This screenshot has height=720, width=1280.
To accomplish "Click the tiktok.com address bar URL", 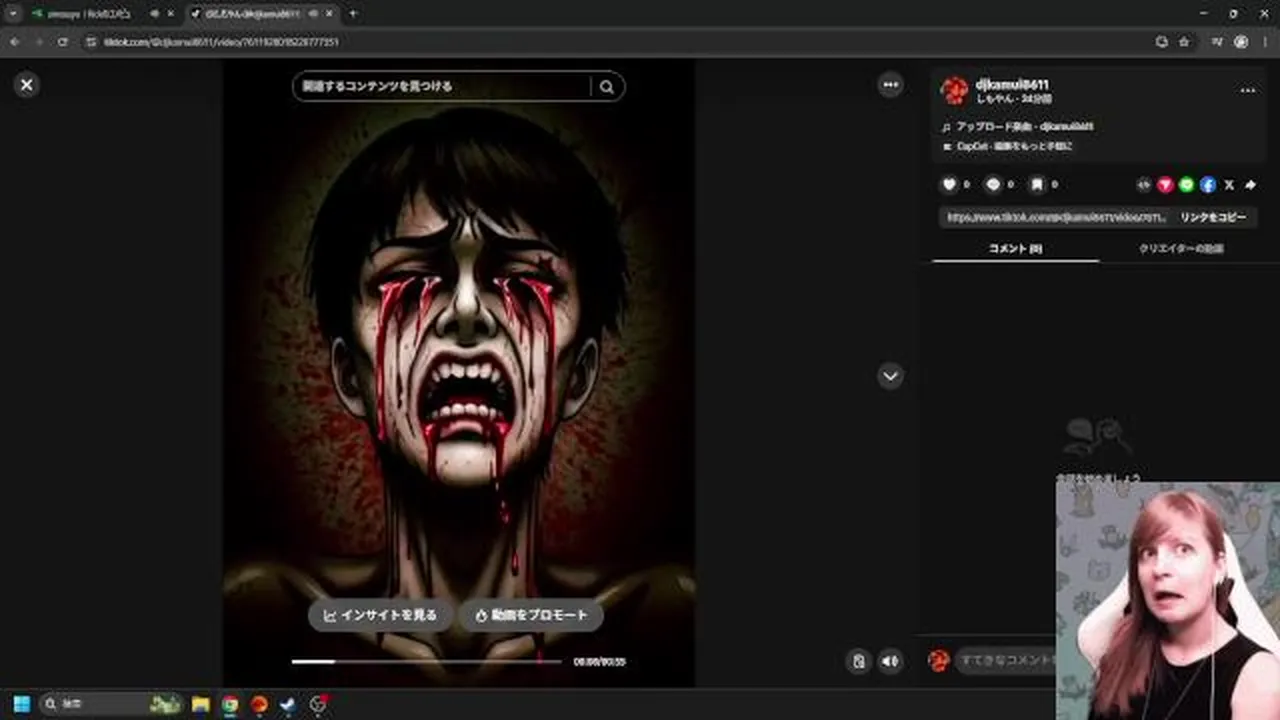I will 221,42.
